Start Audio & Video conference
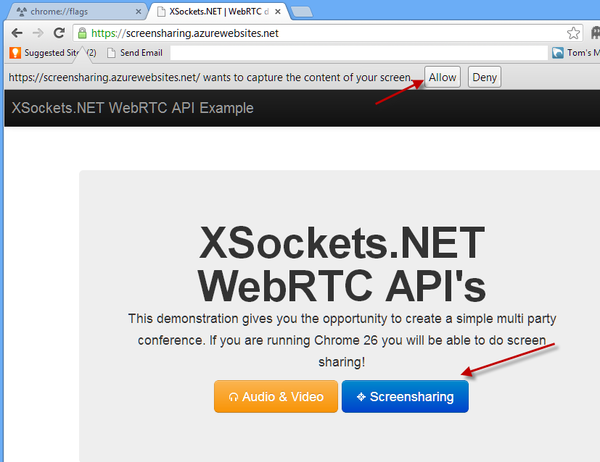 [276, 396]
